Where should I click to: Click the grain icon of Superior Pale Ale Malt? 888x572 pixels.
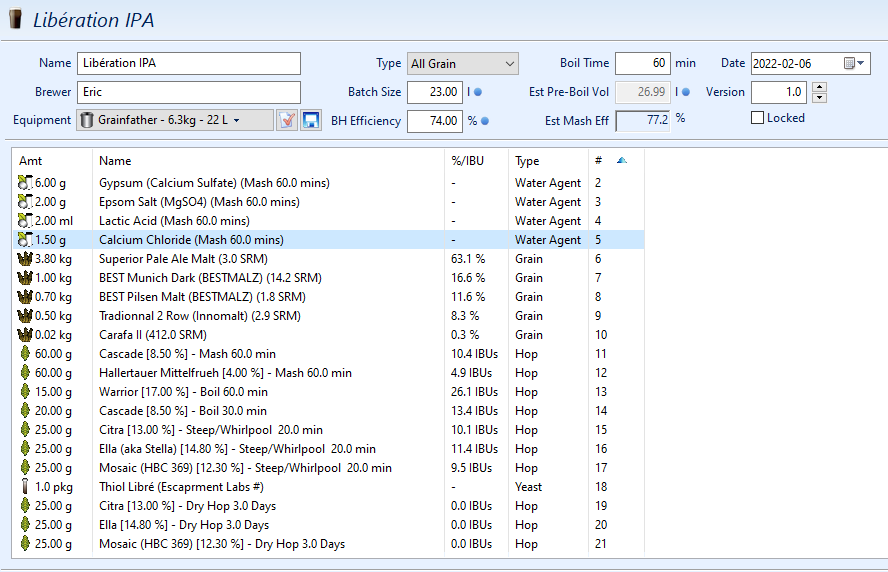click(x=25, y=259)
